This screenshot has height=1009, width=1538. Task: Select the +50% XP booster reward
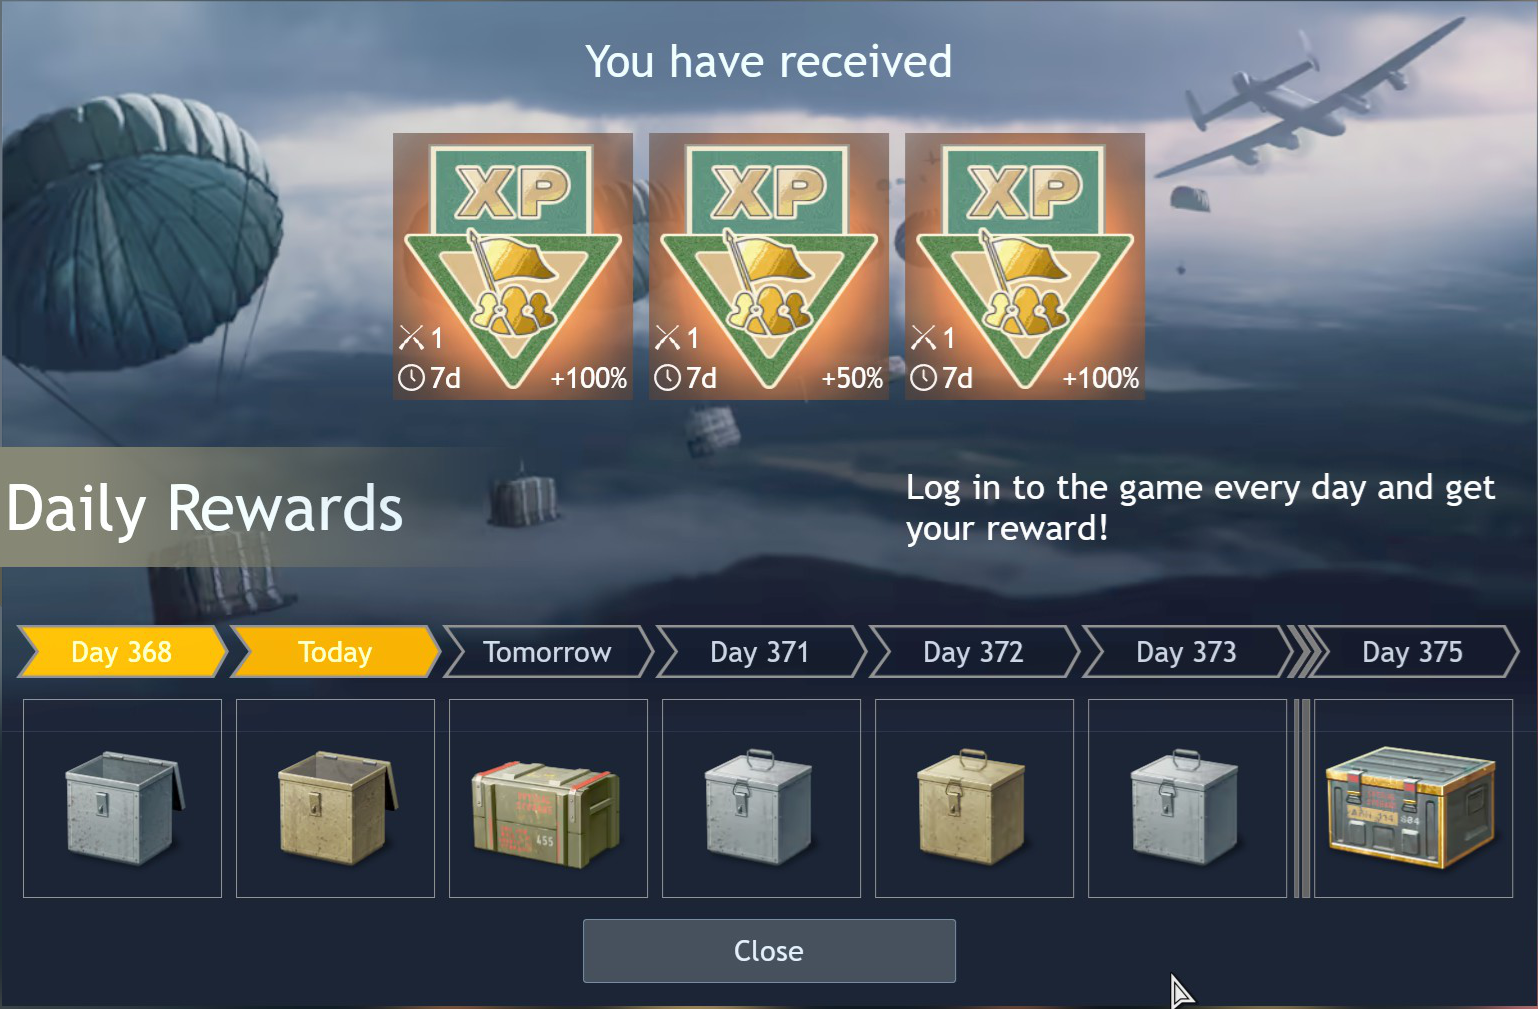[769, 266]
